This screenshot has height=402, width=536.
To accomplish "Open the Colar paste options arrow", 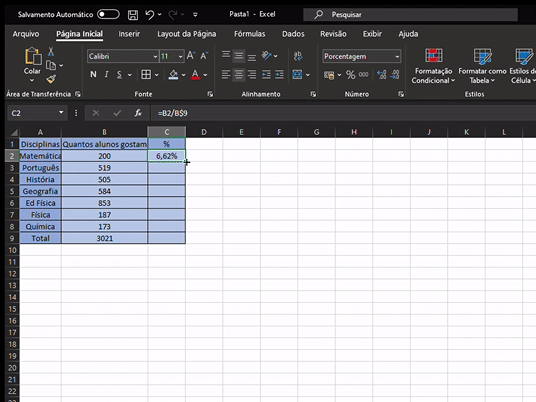I will click(32, 81).
